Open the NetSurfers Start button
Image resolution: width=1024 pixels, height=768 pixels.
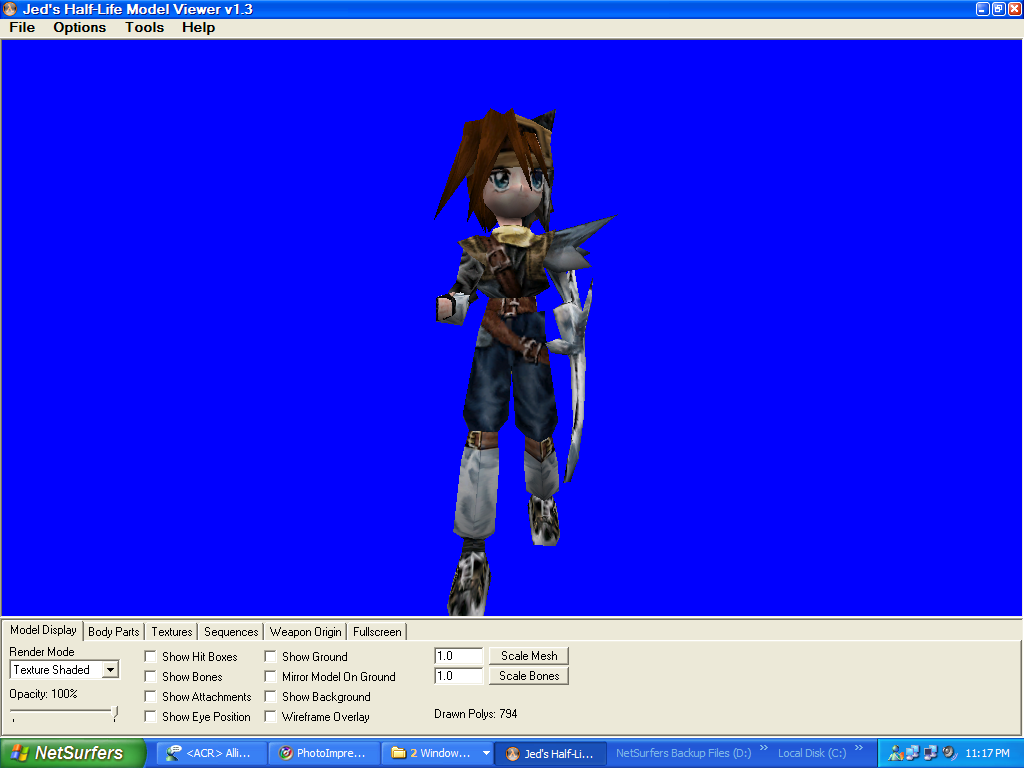72,753
